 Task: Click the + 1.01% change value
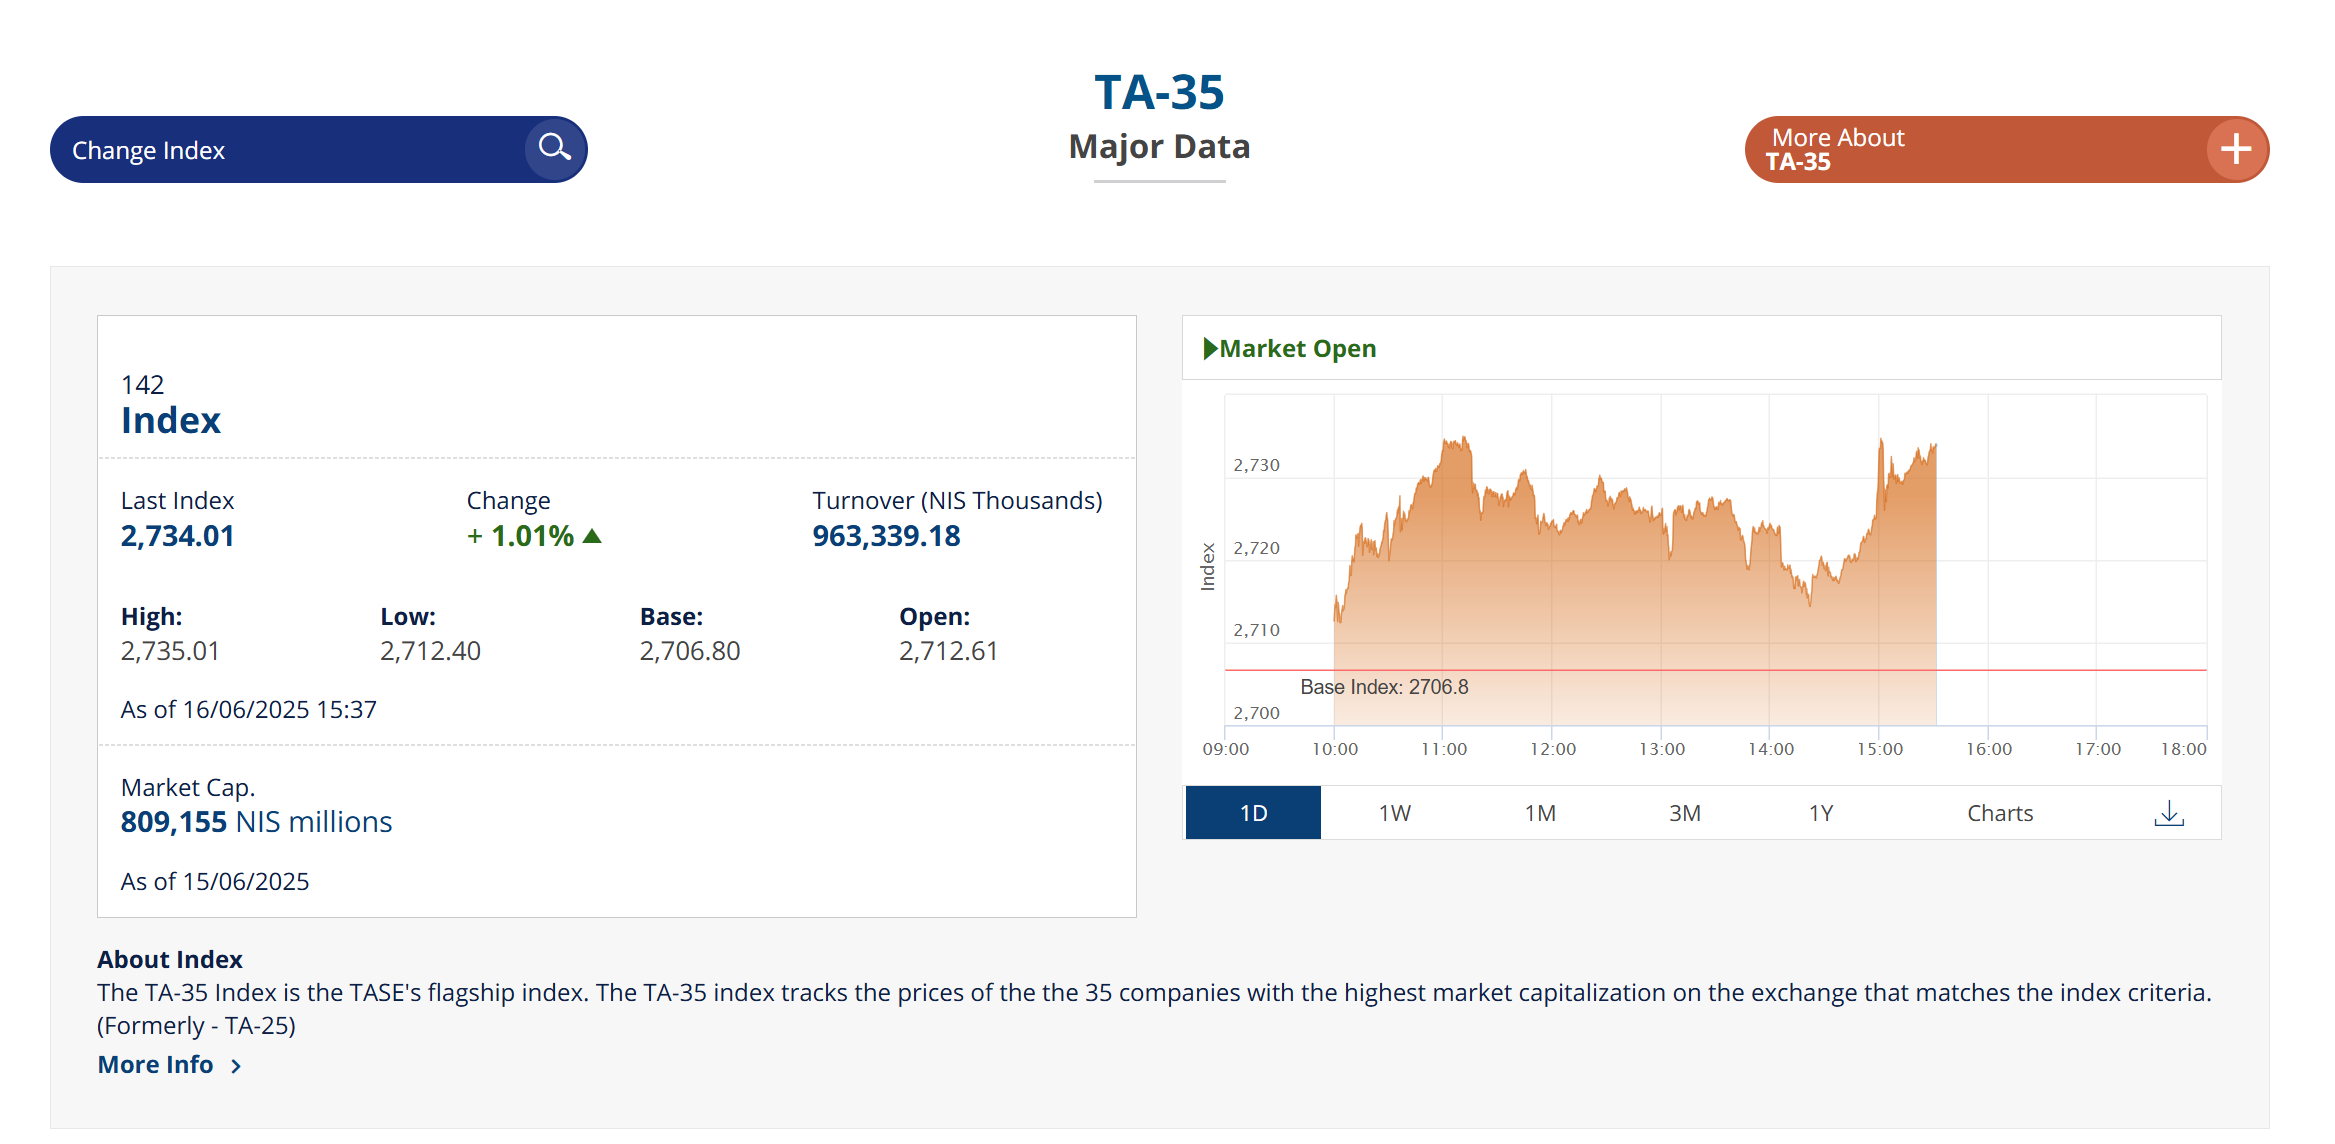pyautogui.click(x=521, y=536)
